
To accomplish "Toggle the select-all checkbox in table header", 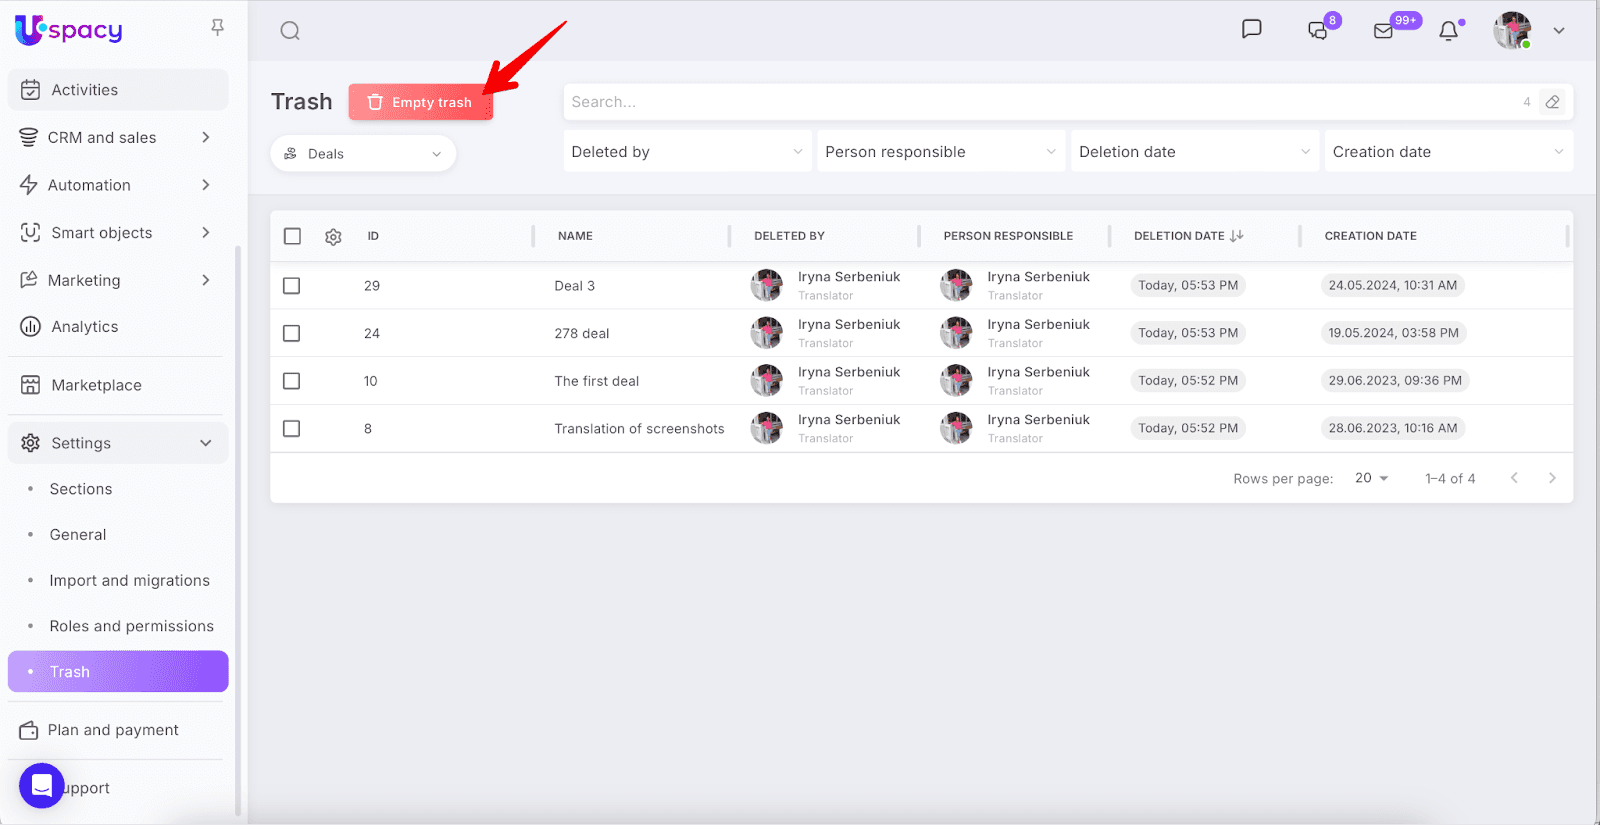I will (x=292, y=236).
